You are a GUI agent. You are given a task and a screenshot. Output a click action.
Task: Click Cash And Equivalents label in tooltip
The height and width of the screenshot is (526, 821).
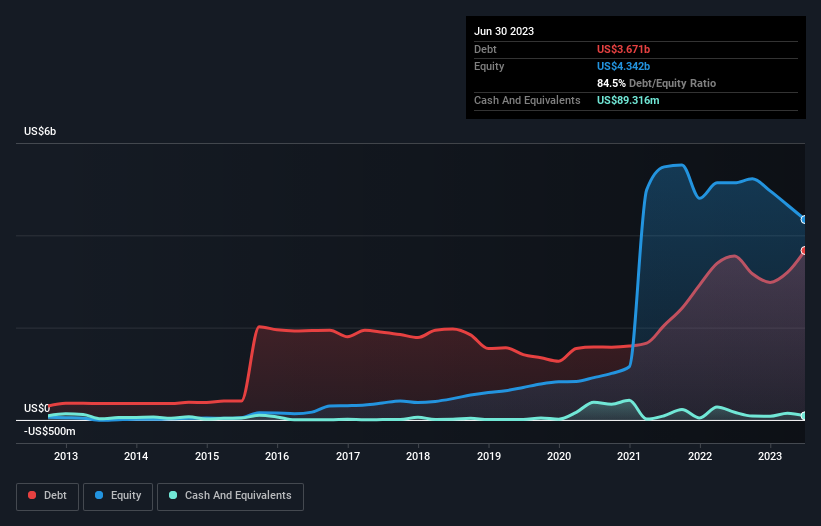[527, 100]
